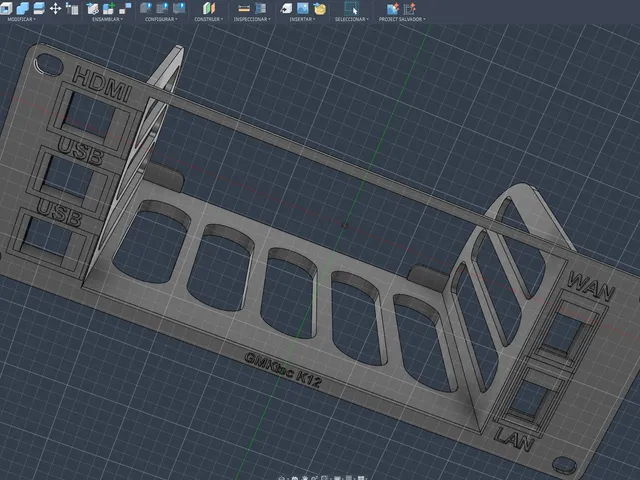Click the New Component icon in Ensamblar
This screenshot has width=640, height=480.
coord(93,8)
